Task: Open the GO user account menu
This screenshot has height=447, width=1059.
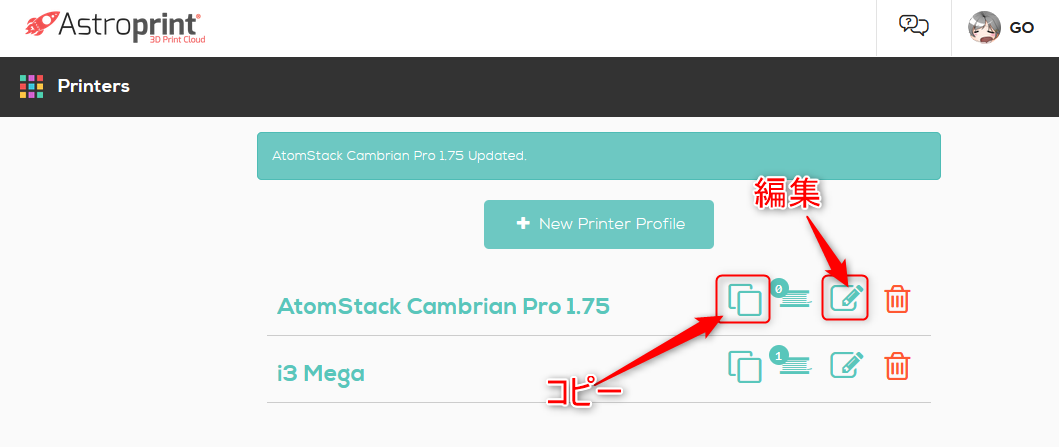Action: (1002, 28)
